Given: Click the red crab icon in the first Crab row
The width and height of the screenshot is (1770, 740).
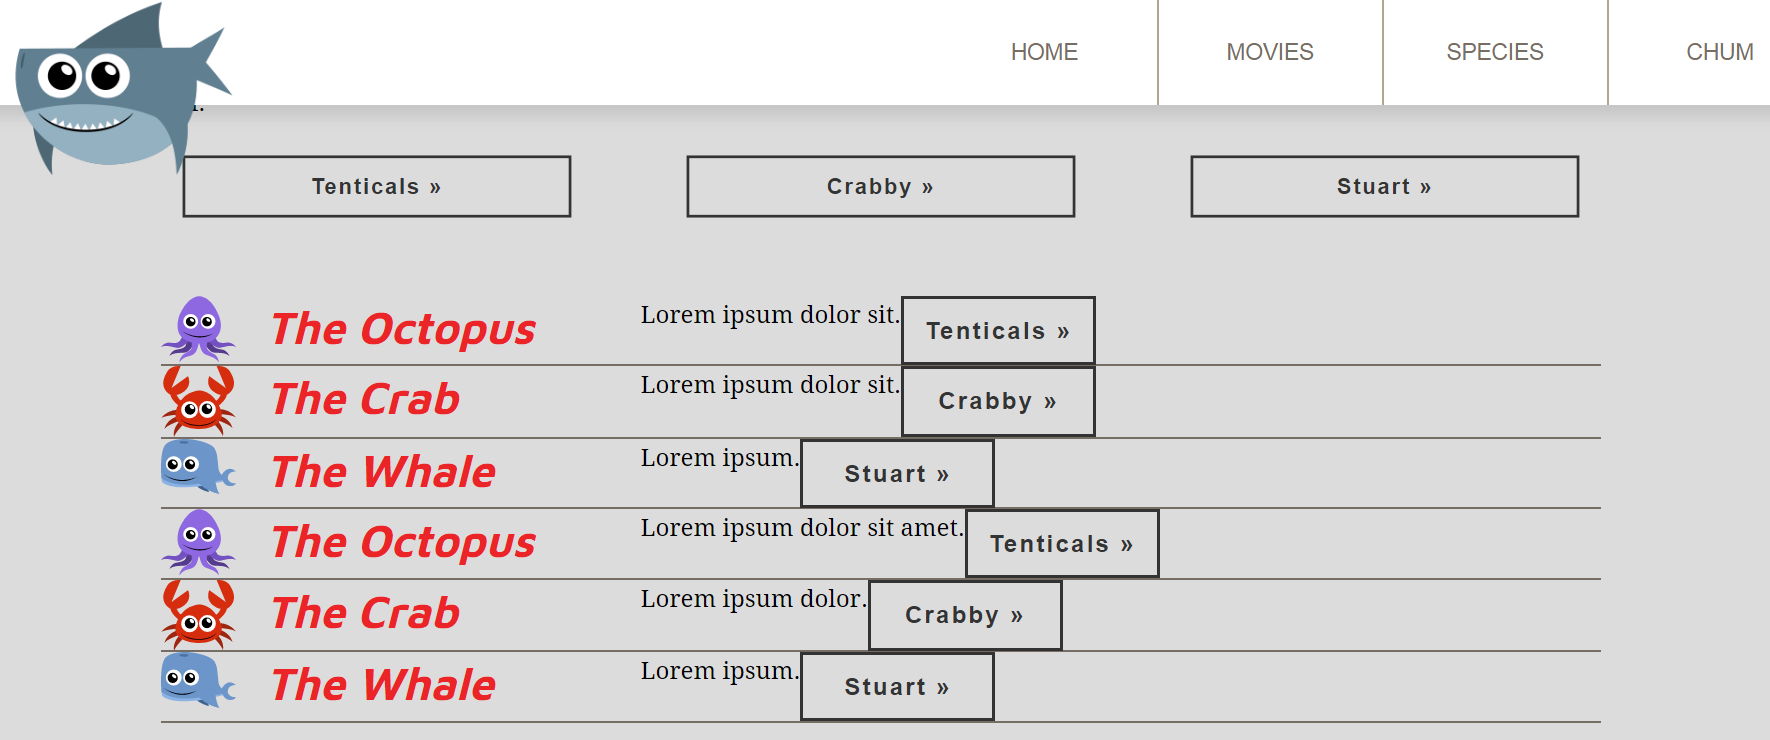Looking at the screenshot, I should 199,400.
